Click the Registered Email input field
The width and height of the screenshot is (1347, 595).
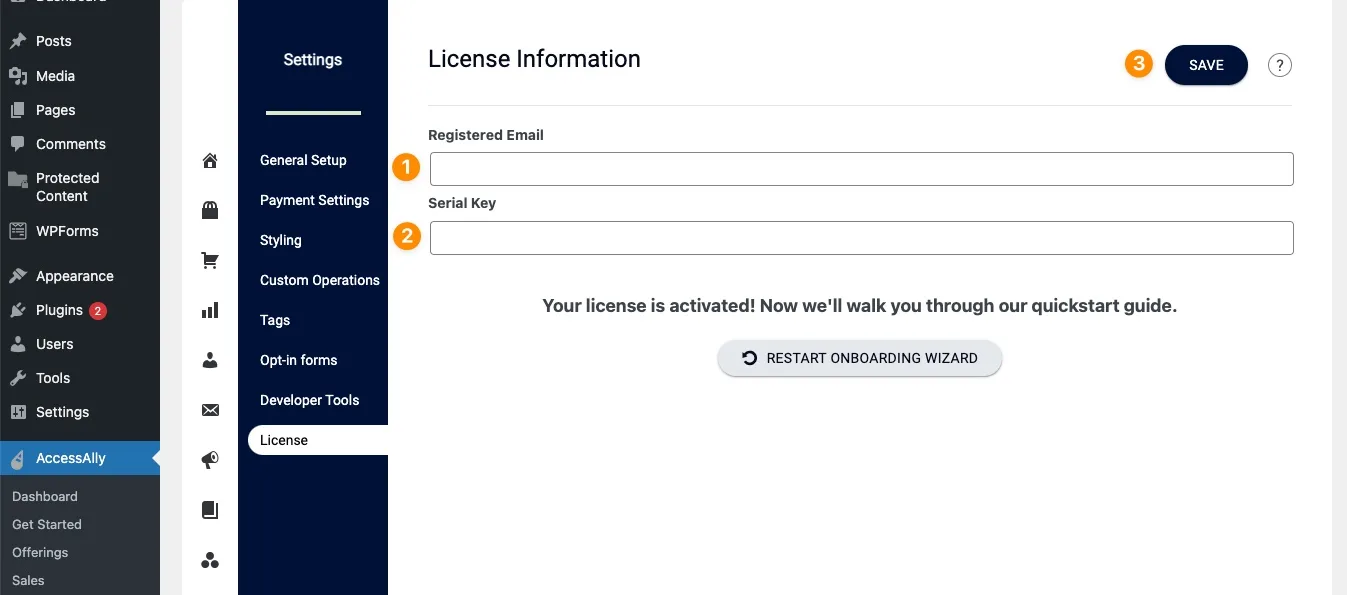click(x=860, y=168)
